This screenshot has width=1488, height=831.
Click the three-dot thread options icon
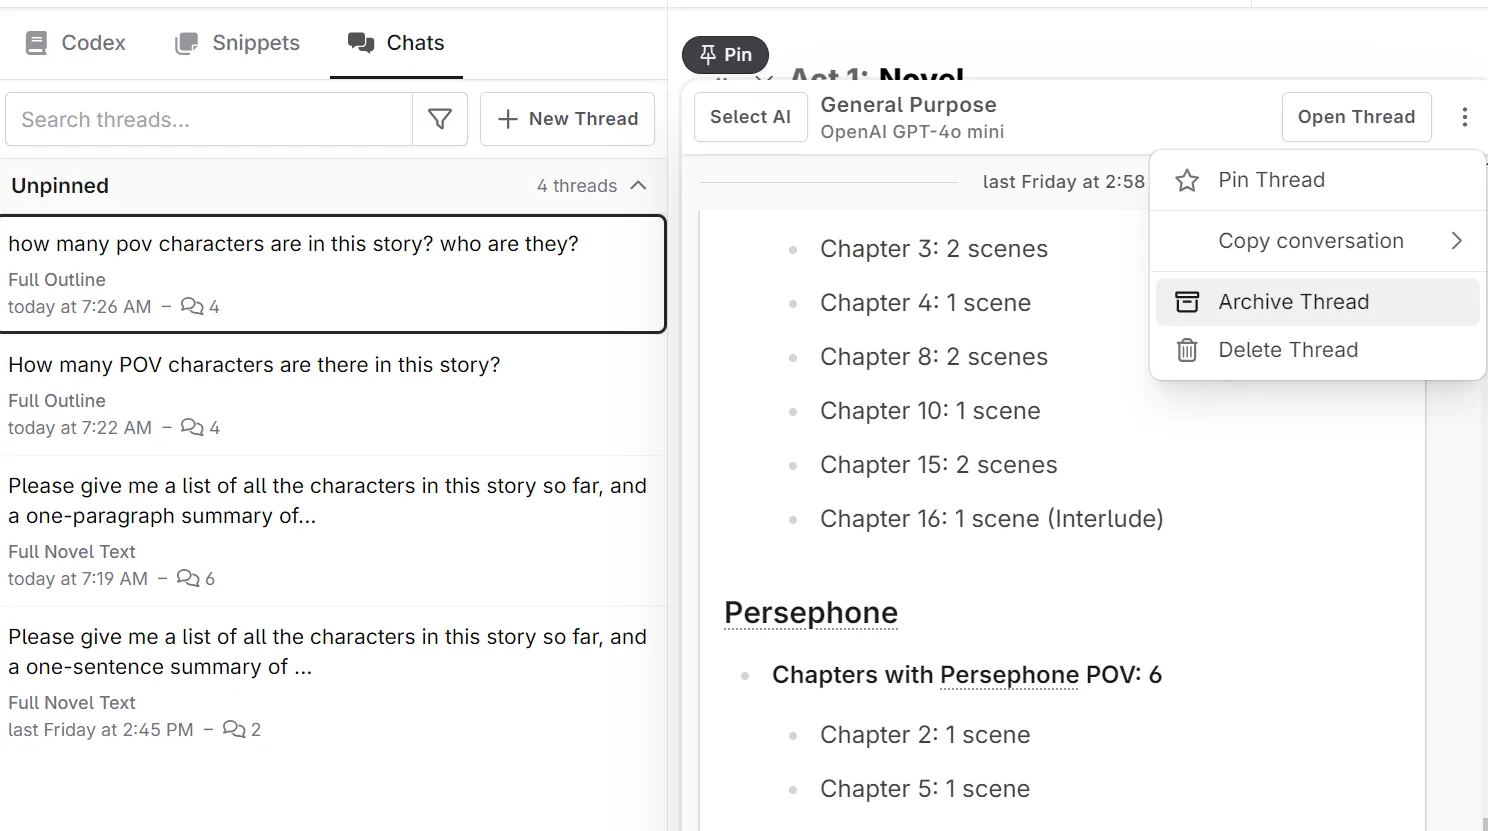point(1464,117)
